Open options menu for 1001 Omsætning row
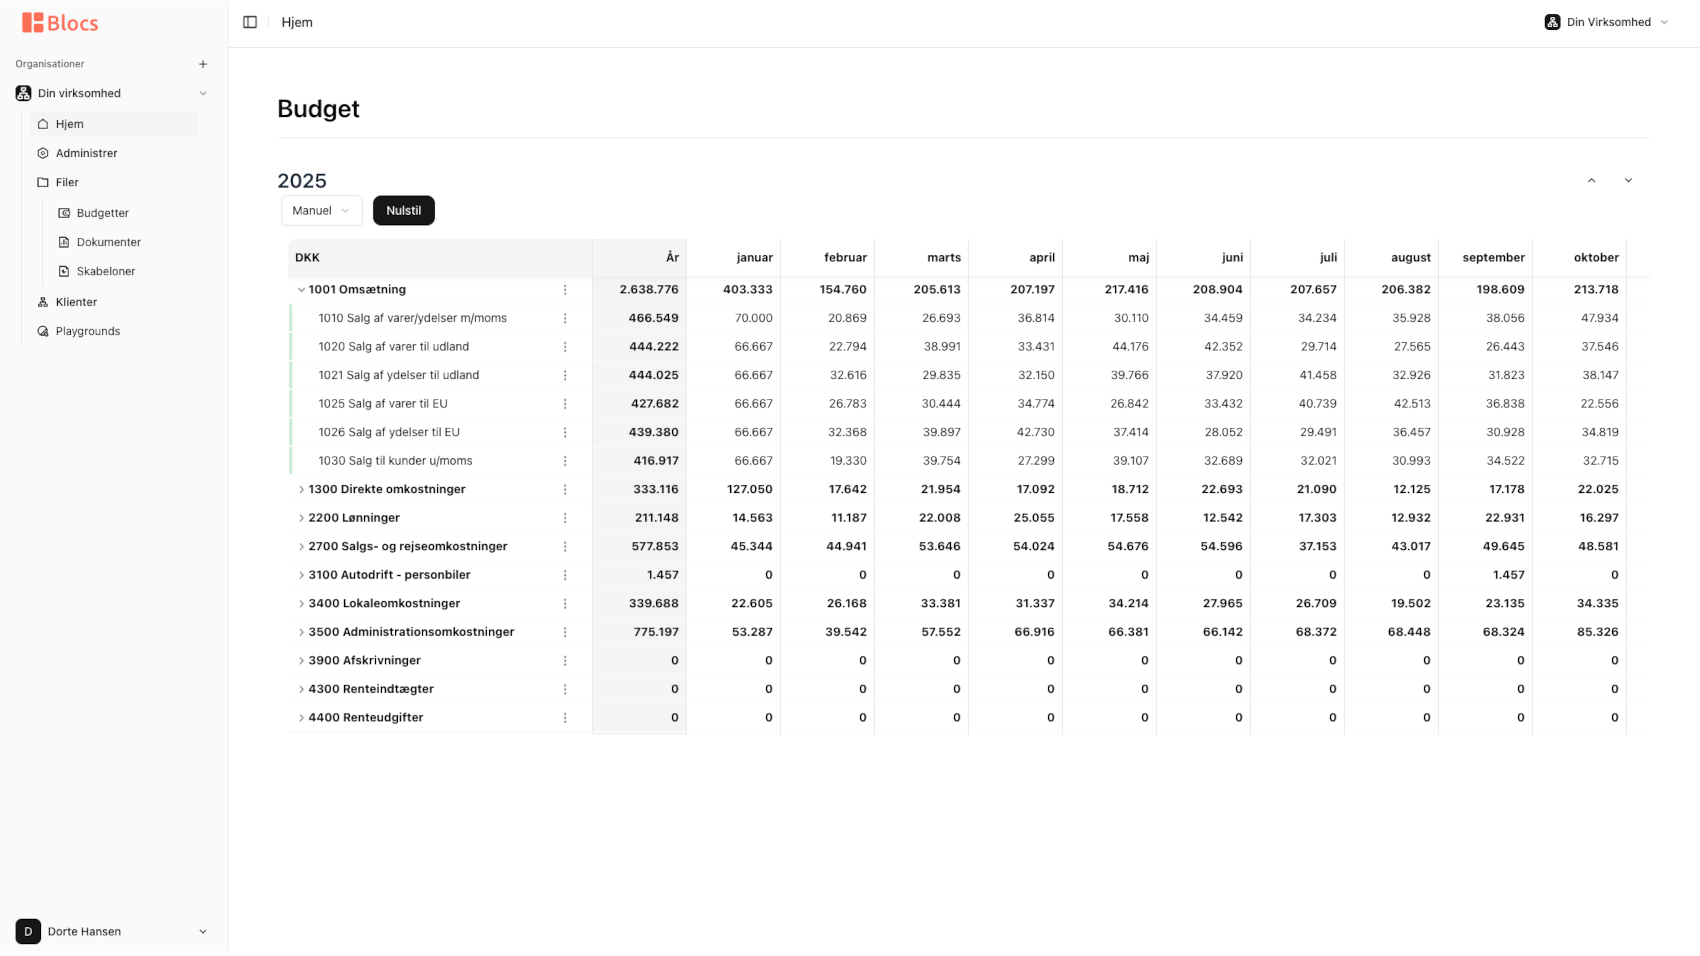 (x=565, y=290)
